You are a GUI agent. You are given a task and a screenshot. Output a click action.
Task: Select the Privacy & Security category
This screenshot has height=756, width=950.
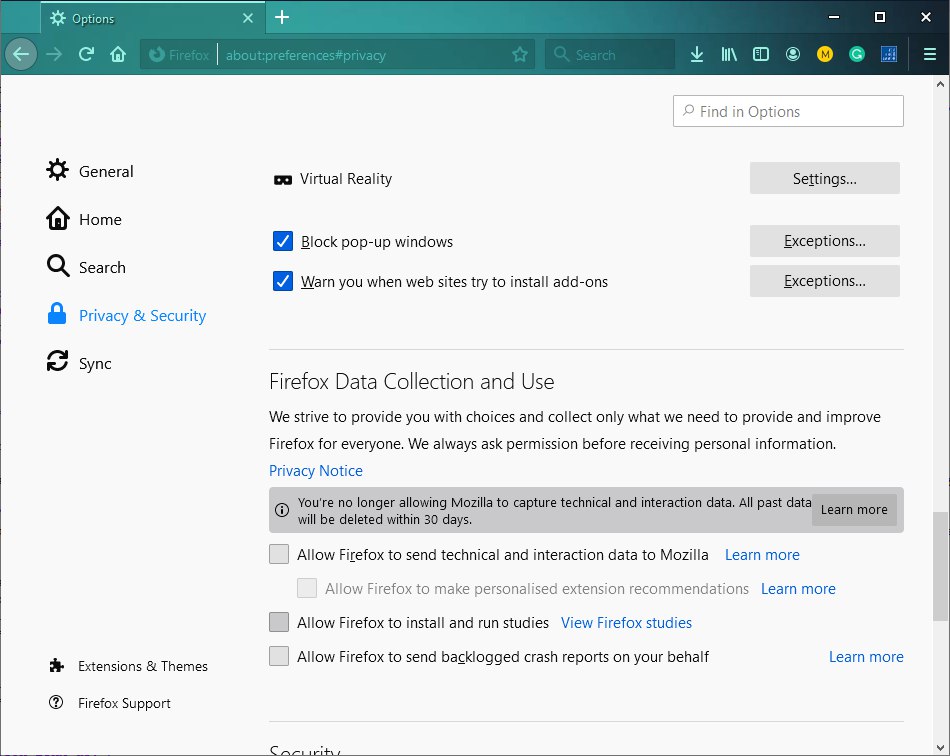126,314
